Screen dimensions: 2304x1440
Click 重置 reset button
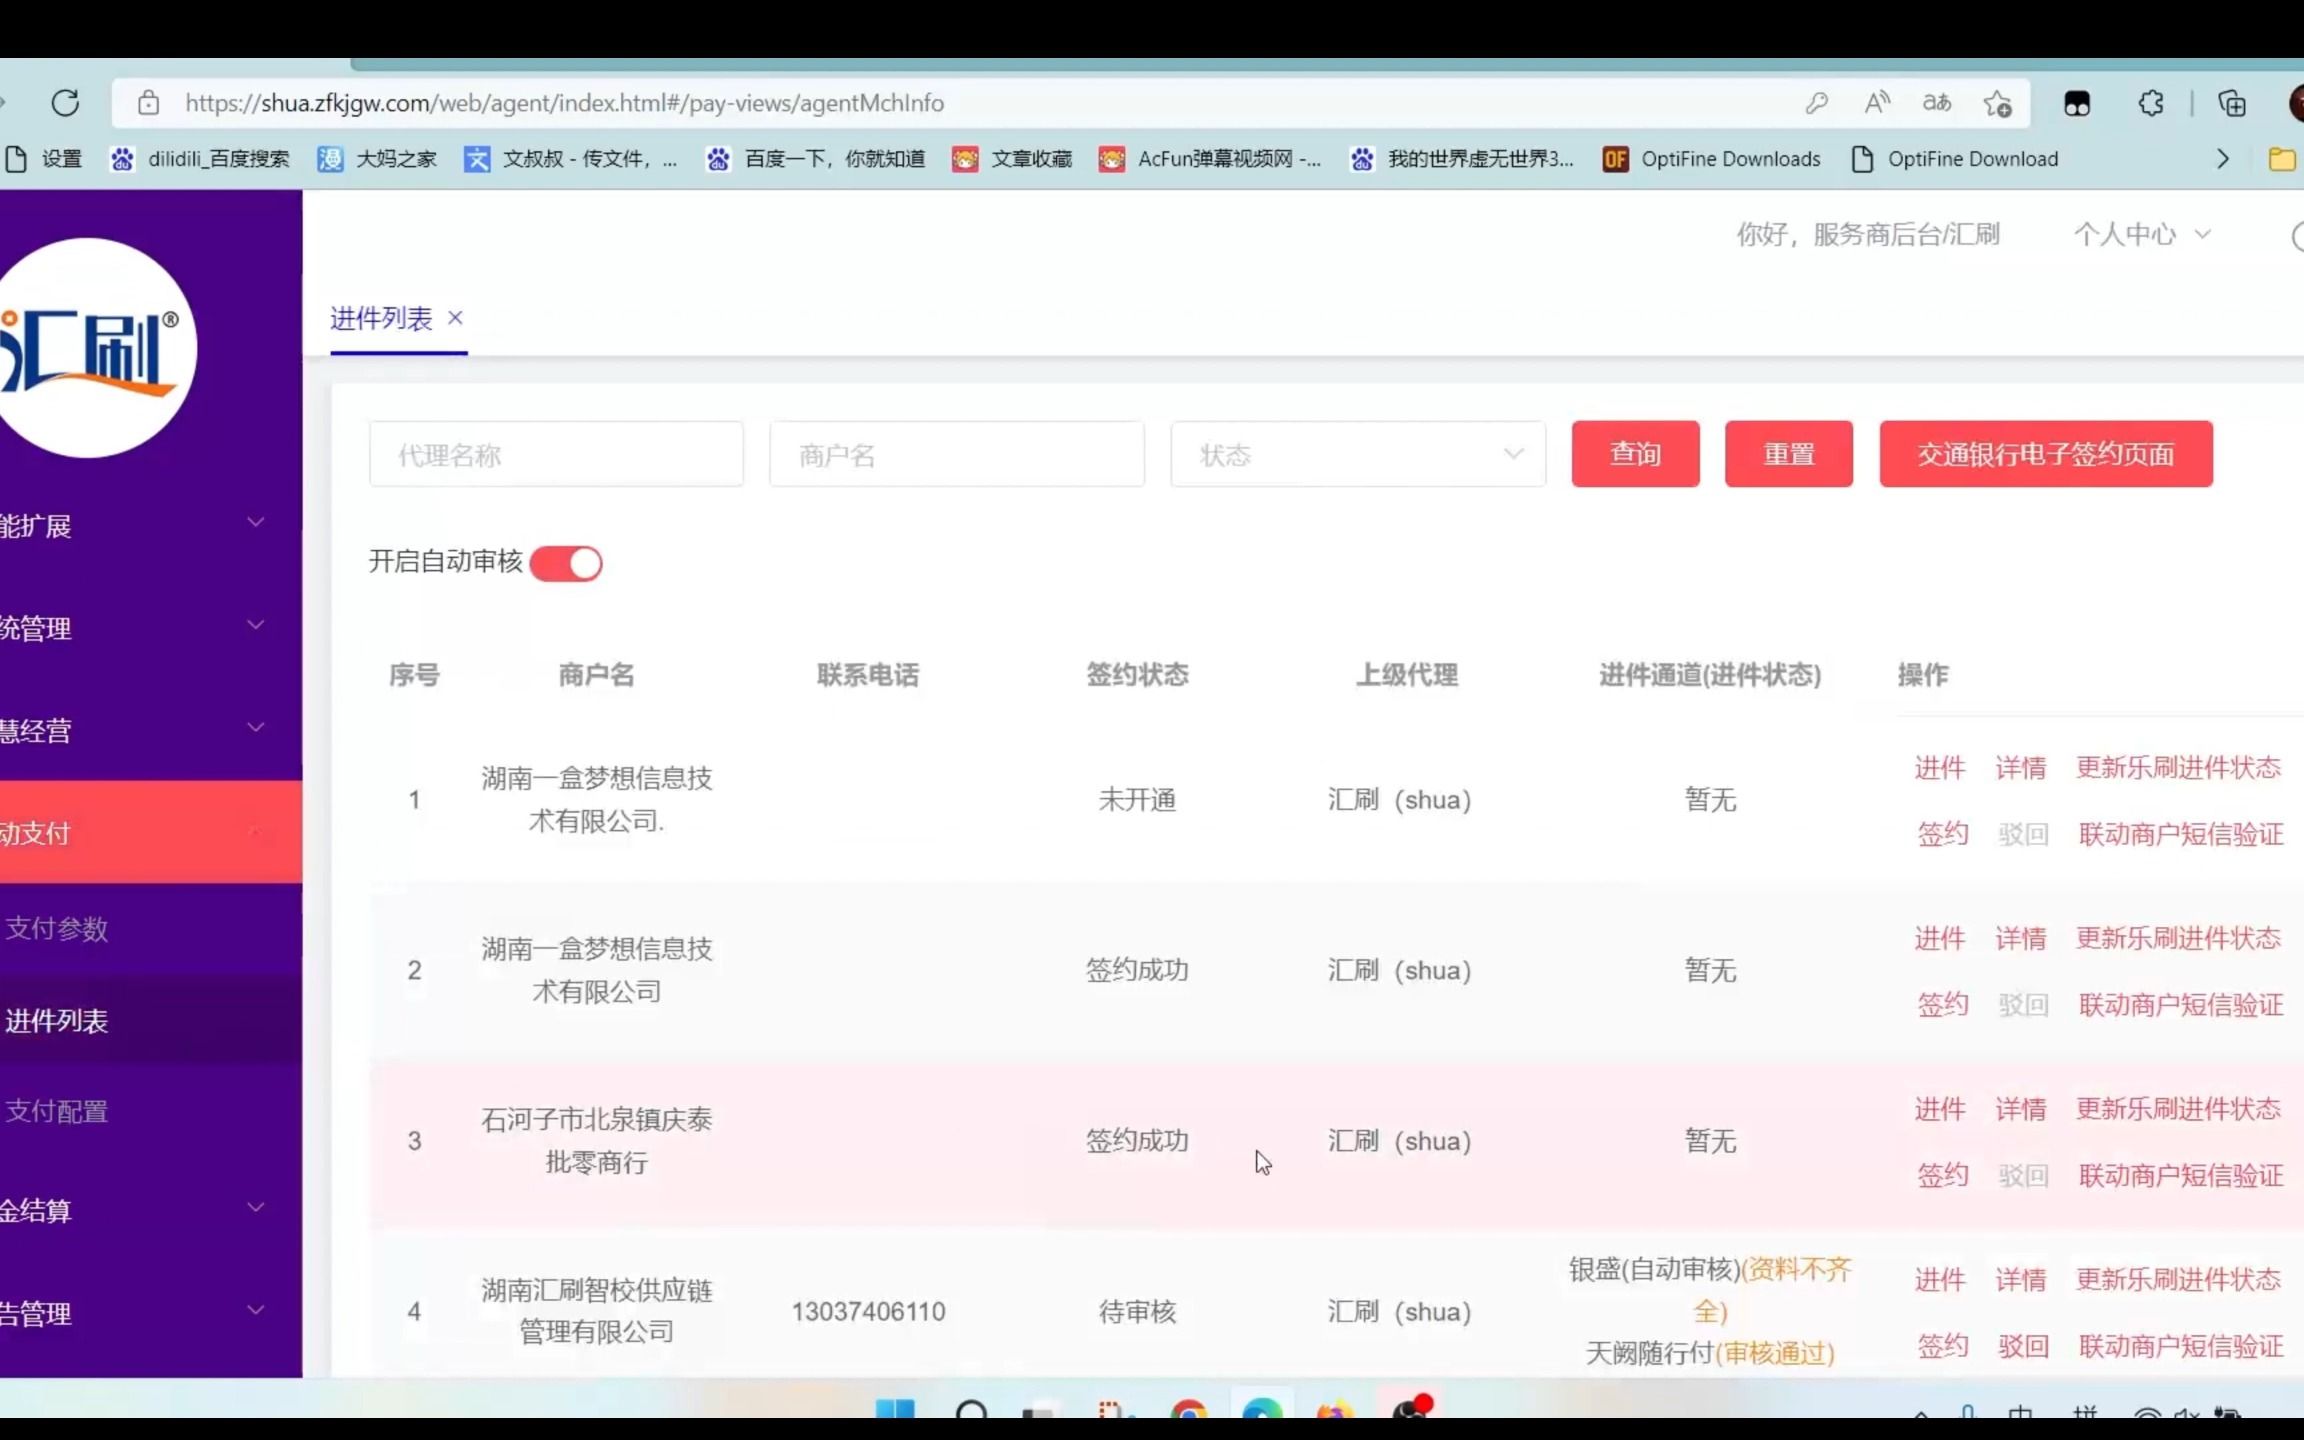(1788, 455)
